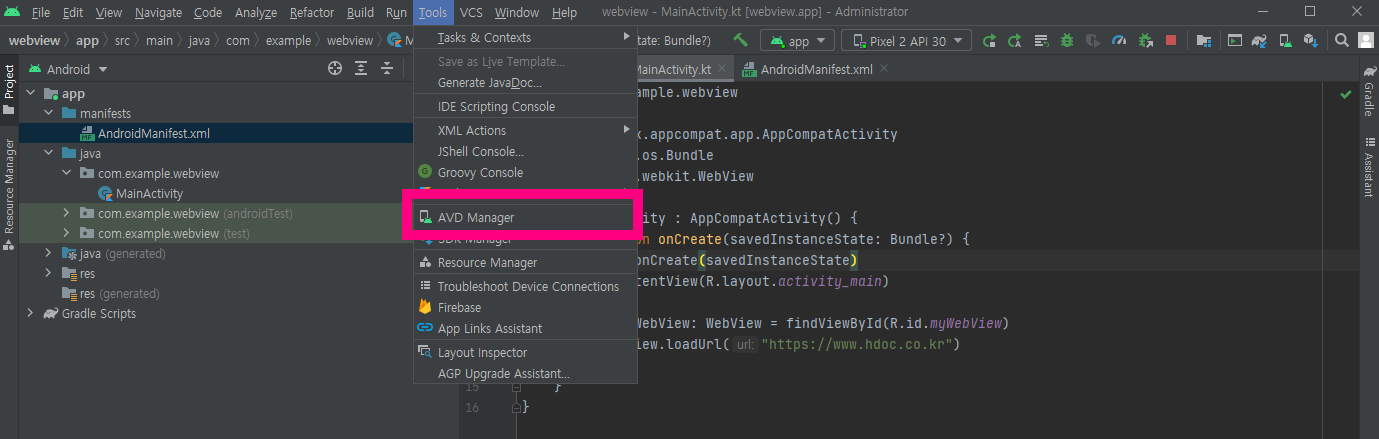Click the red Stop button
This screenshot has width=1379, height=439.
pyautogui.click(x=1171, y=41)
